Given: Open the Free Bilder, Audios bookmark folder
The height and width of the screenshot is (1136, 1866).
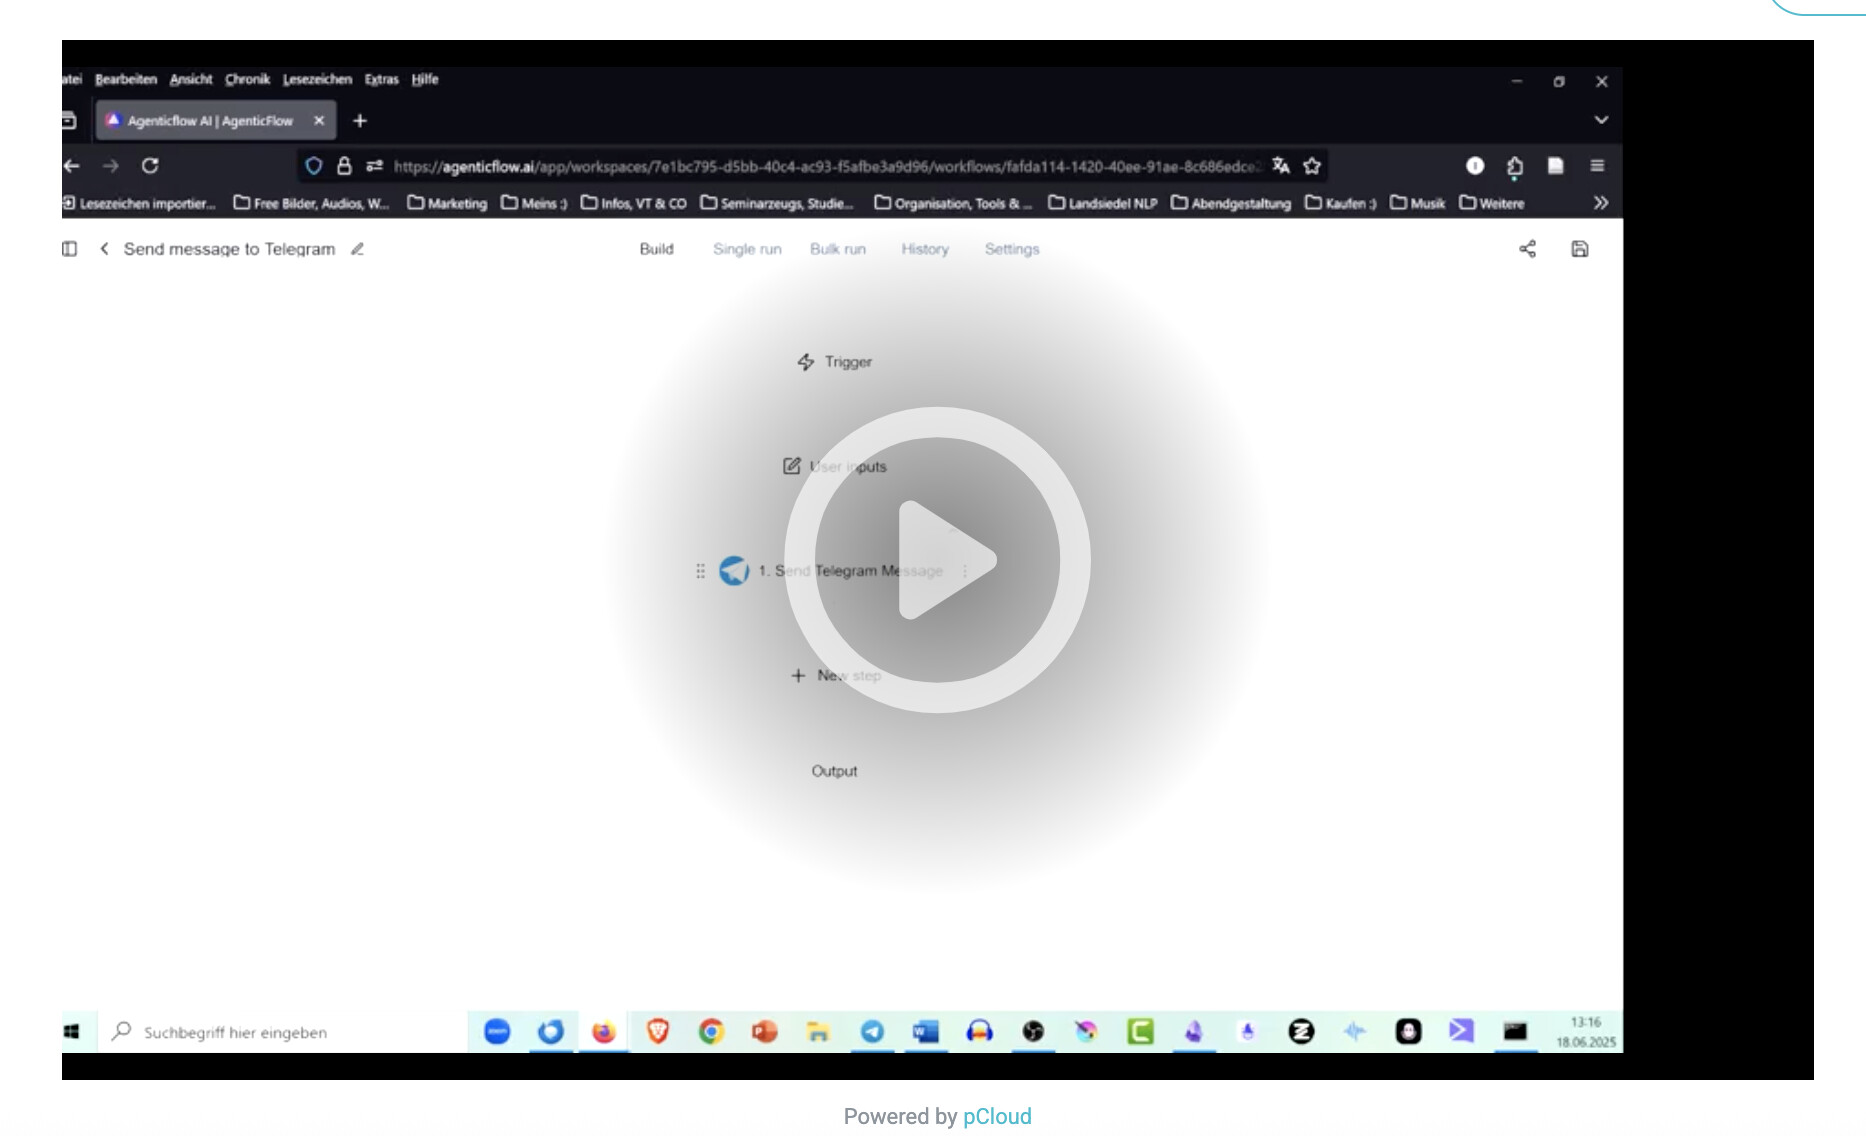Looking at the screenshot, I should pyautogui.click(x=311, y=203).
